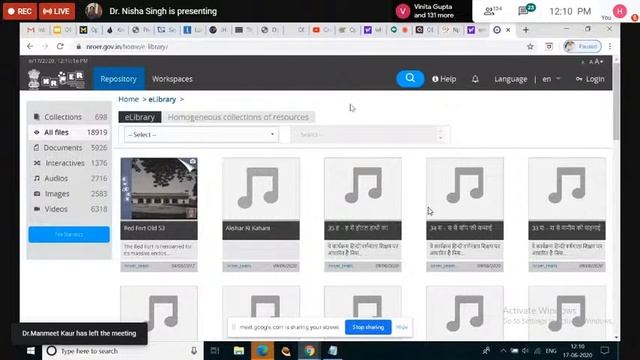This screenshot has width=640, height=360.
Task: Go to Home breadcrumb
Action: coord(129,99)
